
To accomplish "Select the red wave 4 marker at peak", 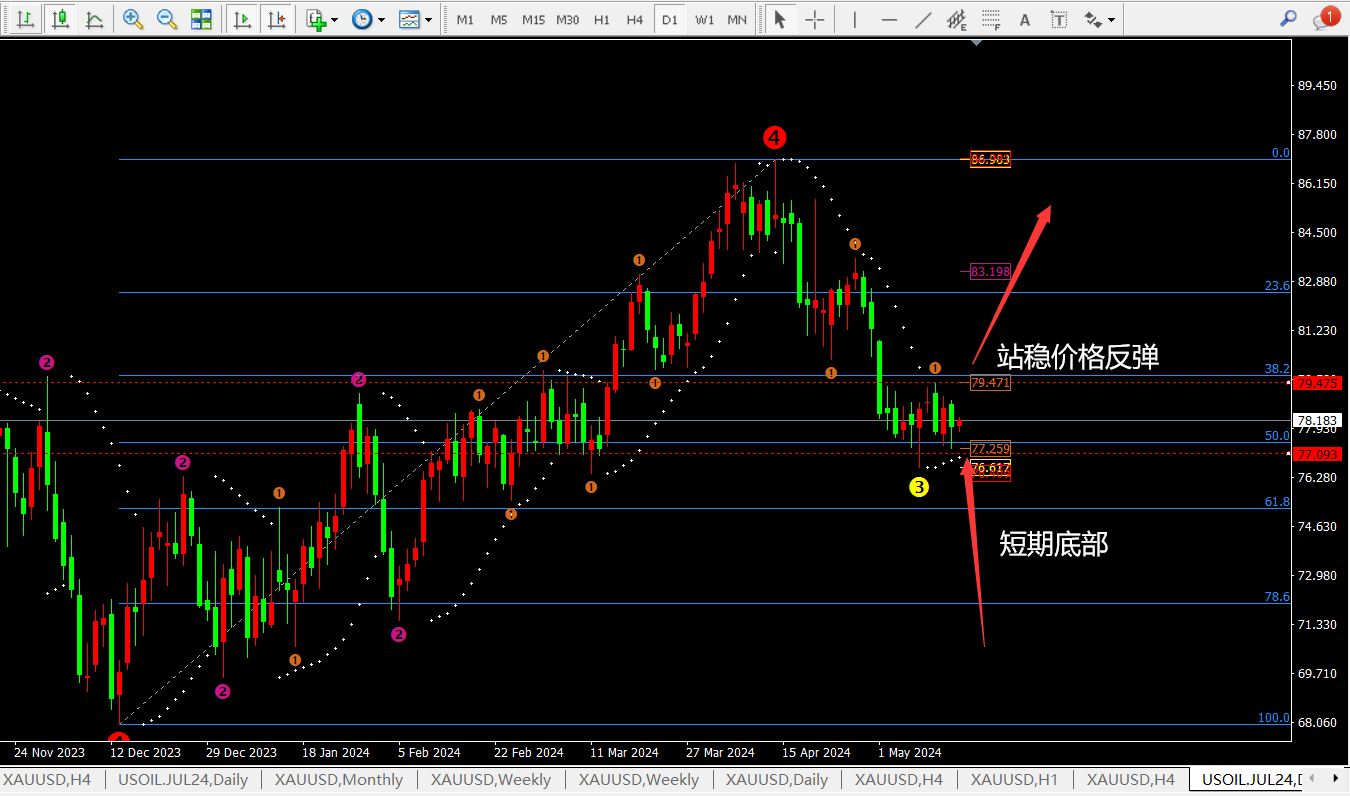I will [774, 138].
